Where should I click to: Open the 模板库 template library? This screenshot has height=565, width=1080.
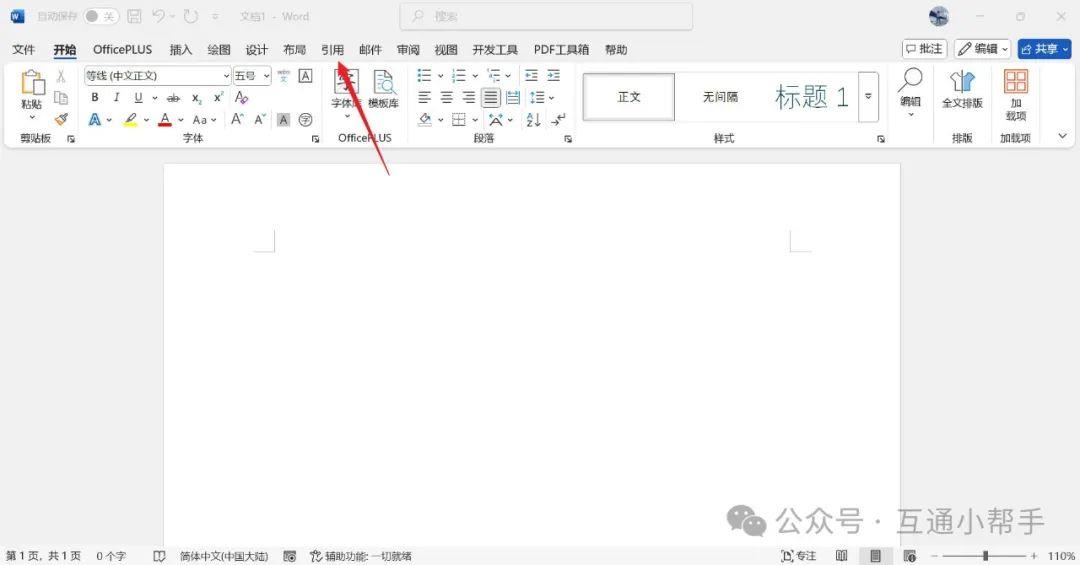[x=383, y=90]
